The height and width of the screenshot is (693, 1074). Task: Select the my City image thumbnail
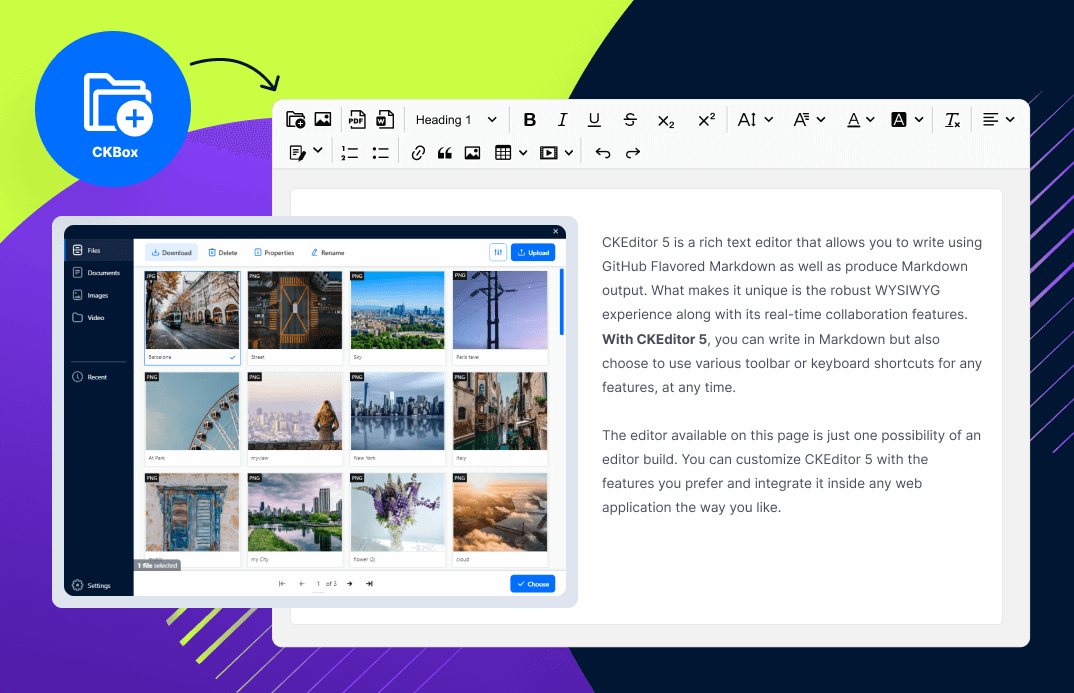click(x=295, y=512)
